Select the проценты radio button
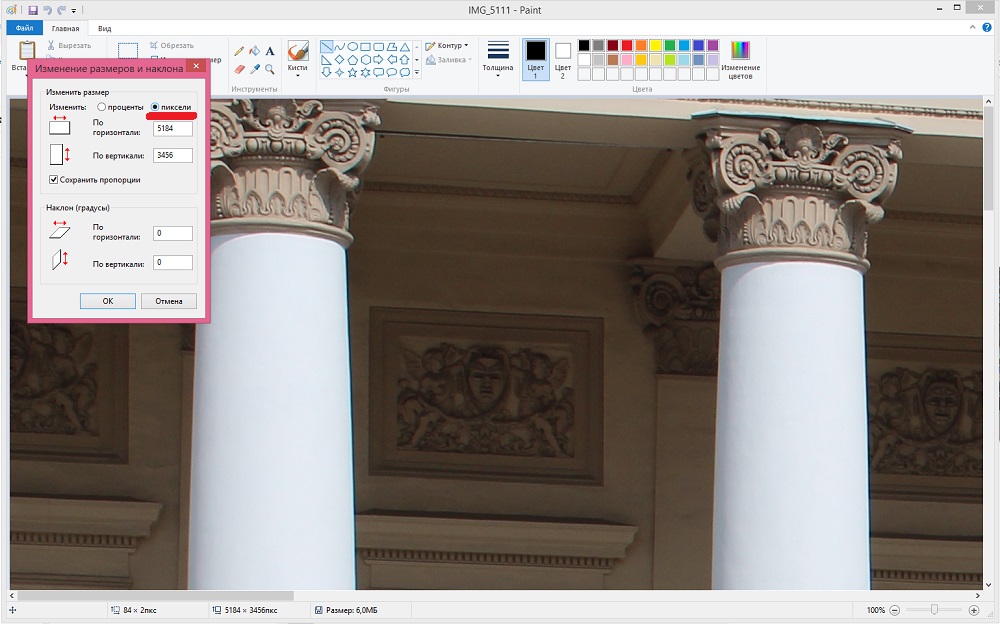1000x624 pixels. pos(102,107)
